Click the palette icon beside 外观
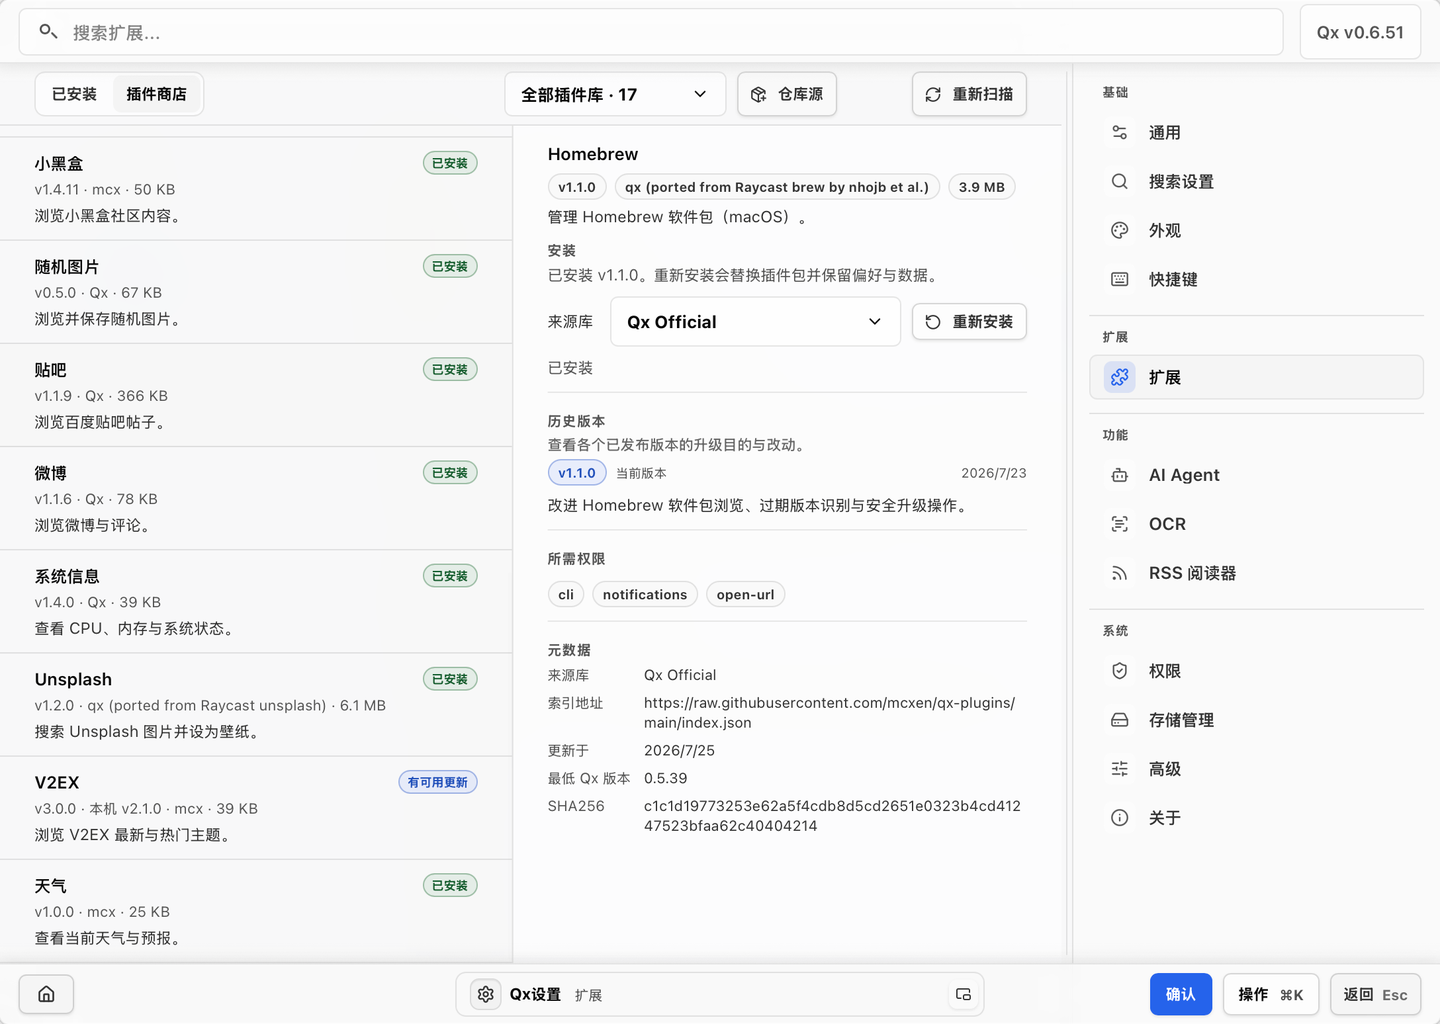1440x1024 pixels. 1120,231
